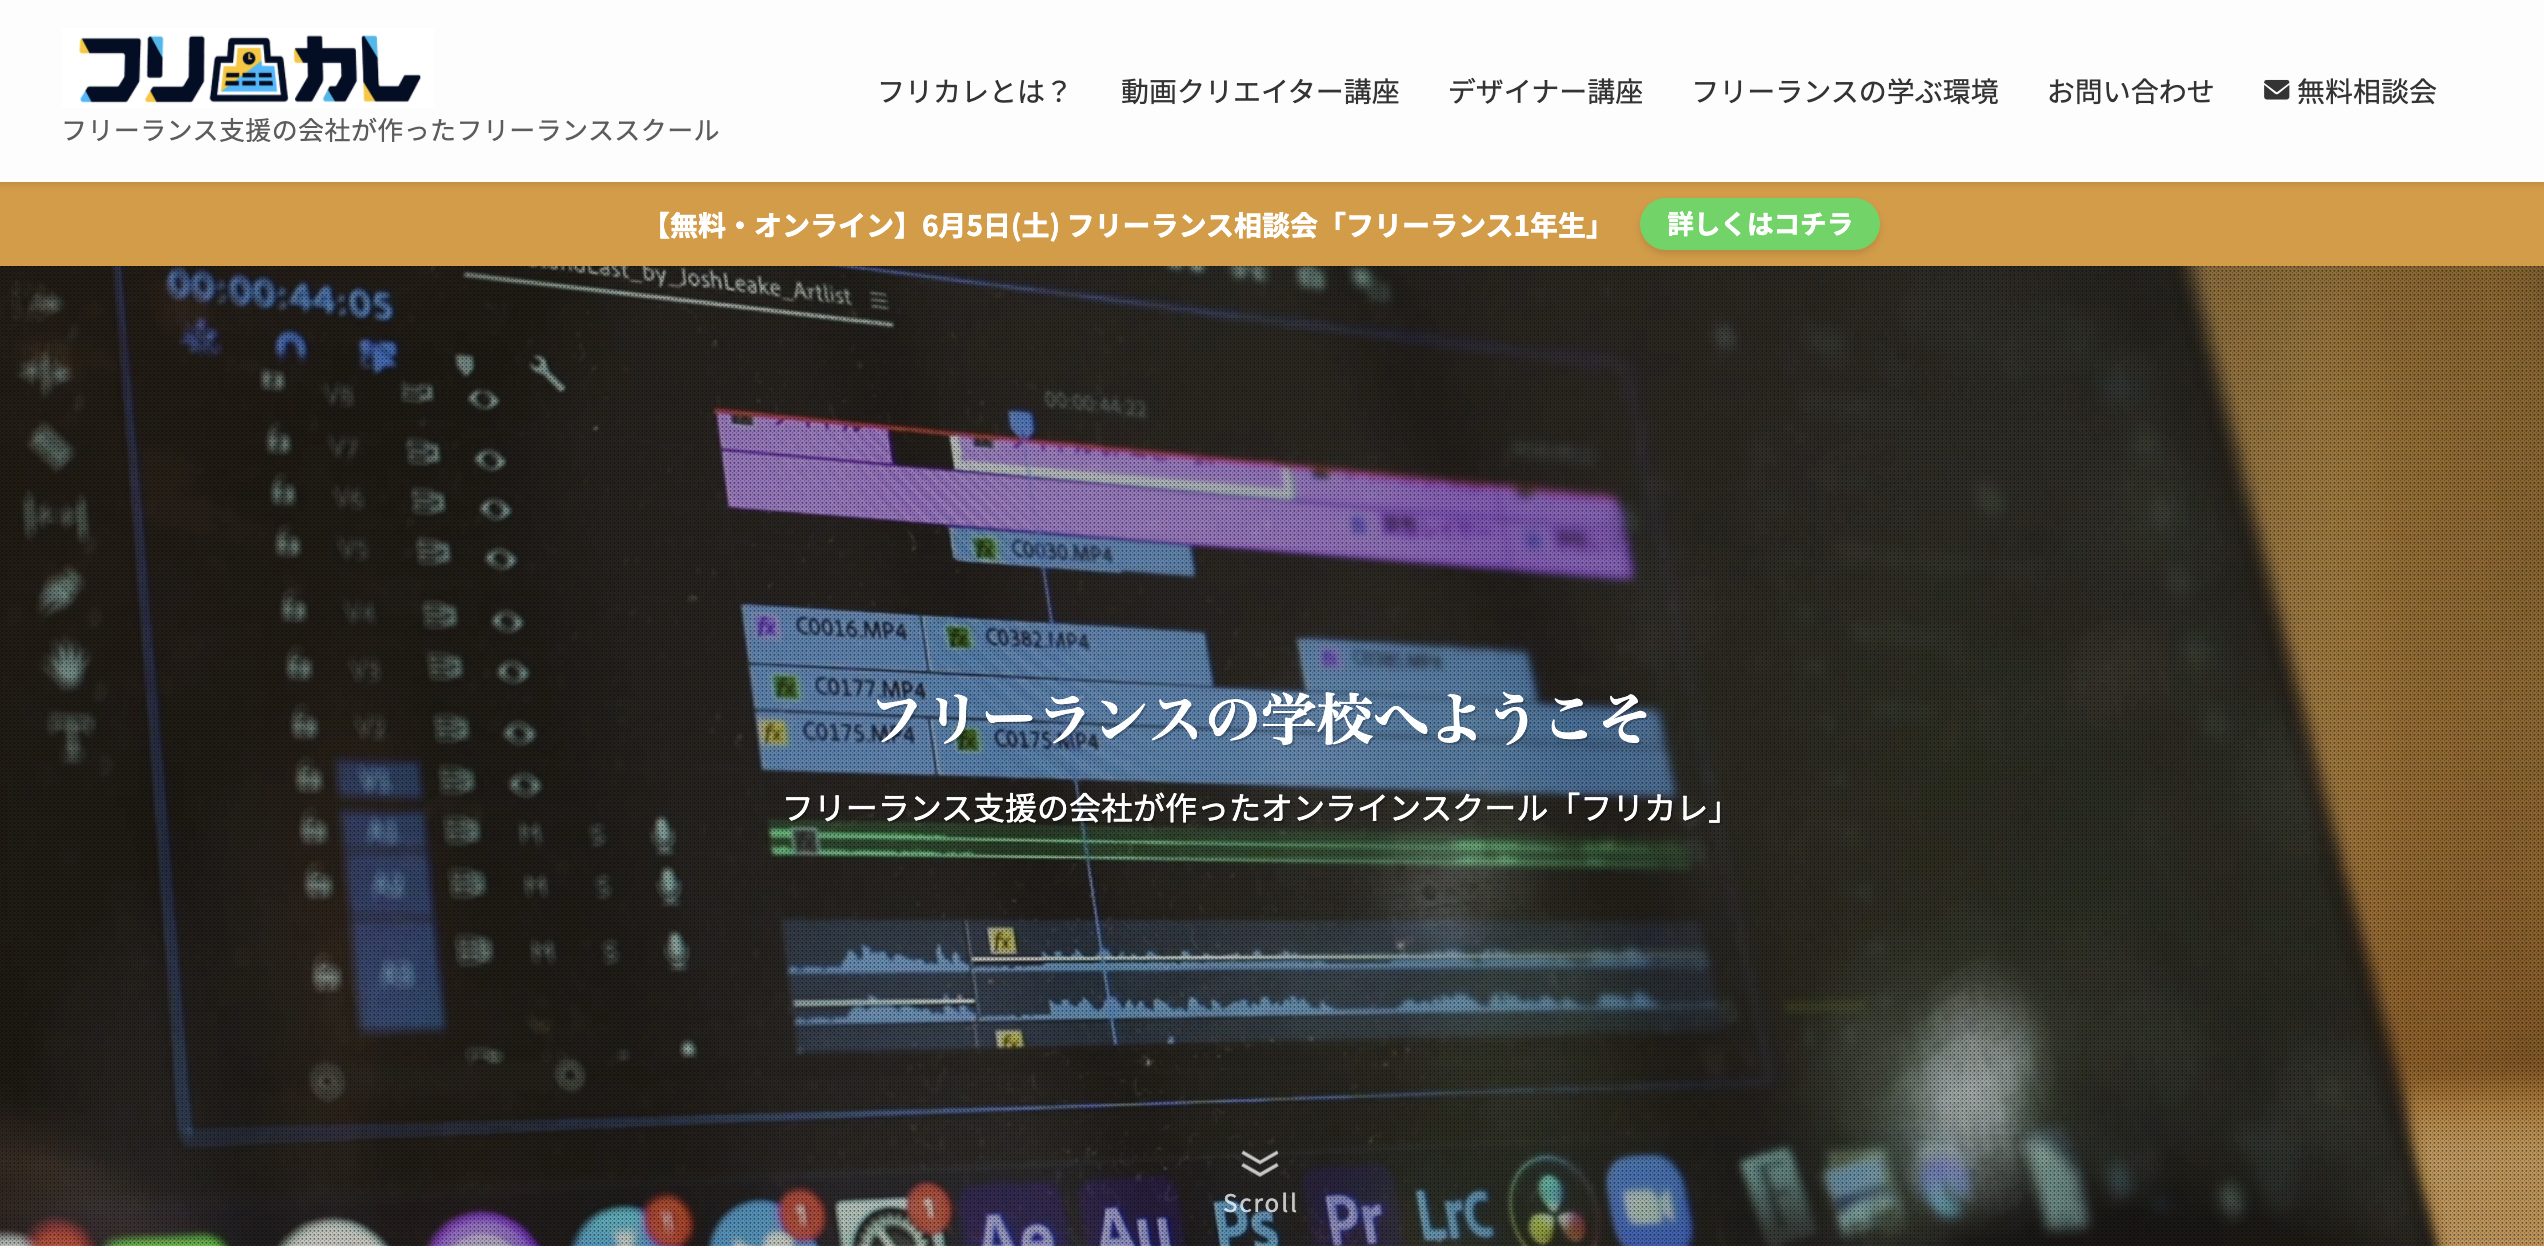Click the Scroll label at the bottom
2544x1248 pixels.
(1259, 1203)
